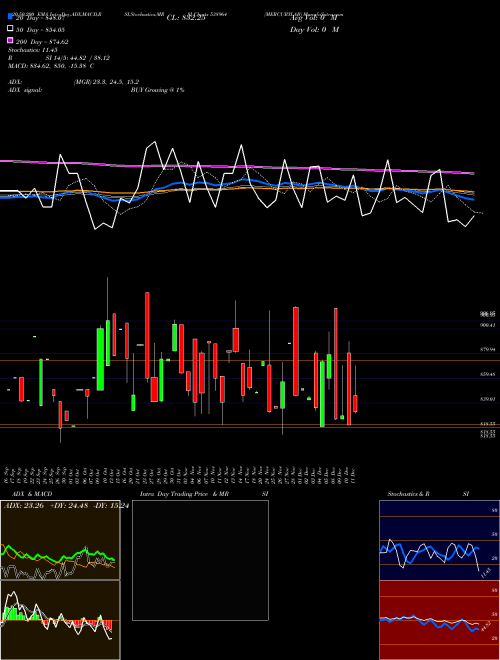Select the '200 Day = 874.62' legend text
The height and width of the screenshot is (660, 500).
42,42
